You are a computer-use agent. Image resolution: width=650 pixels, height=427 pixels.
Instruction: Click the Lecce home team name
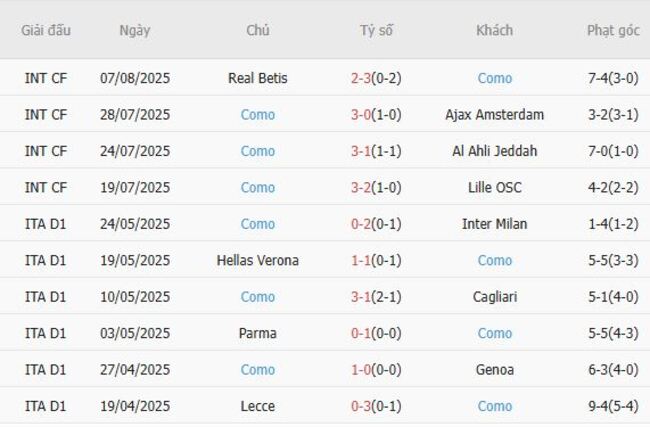(257, 406)
